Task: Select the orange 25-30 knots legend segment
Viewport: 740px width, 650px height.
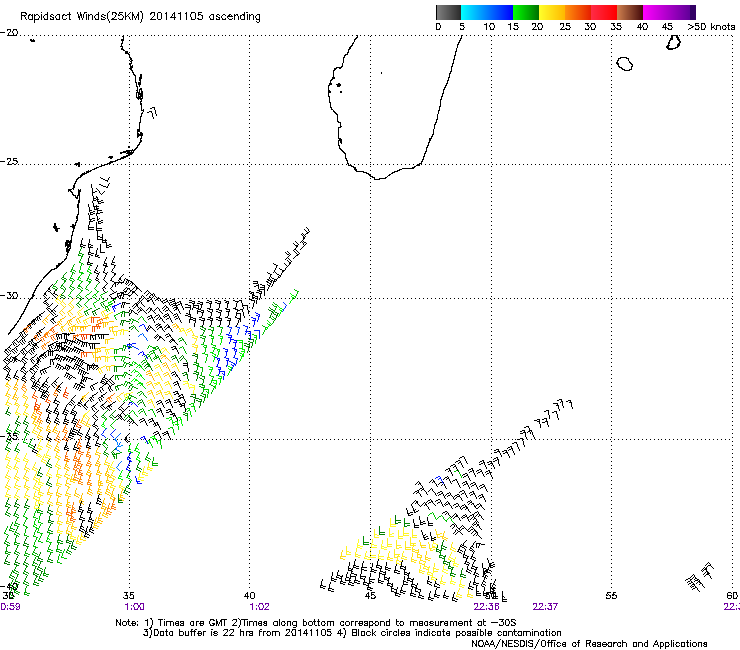Action: (x=578, y=12)
